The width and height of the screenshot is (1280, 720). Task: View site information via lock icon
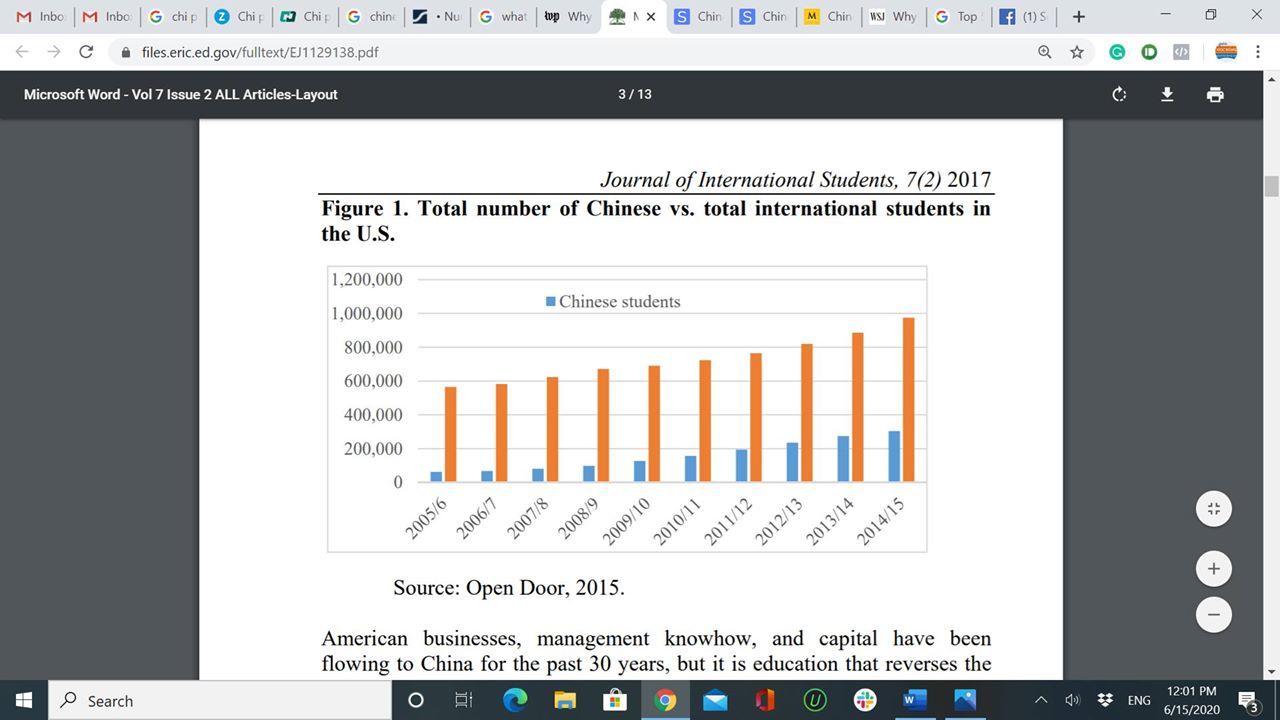pyautogui.click(x=126, y=52)
